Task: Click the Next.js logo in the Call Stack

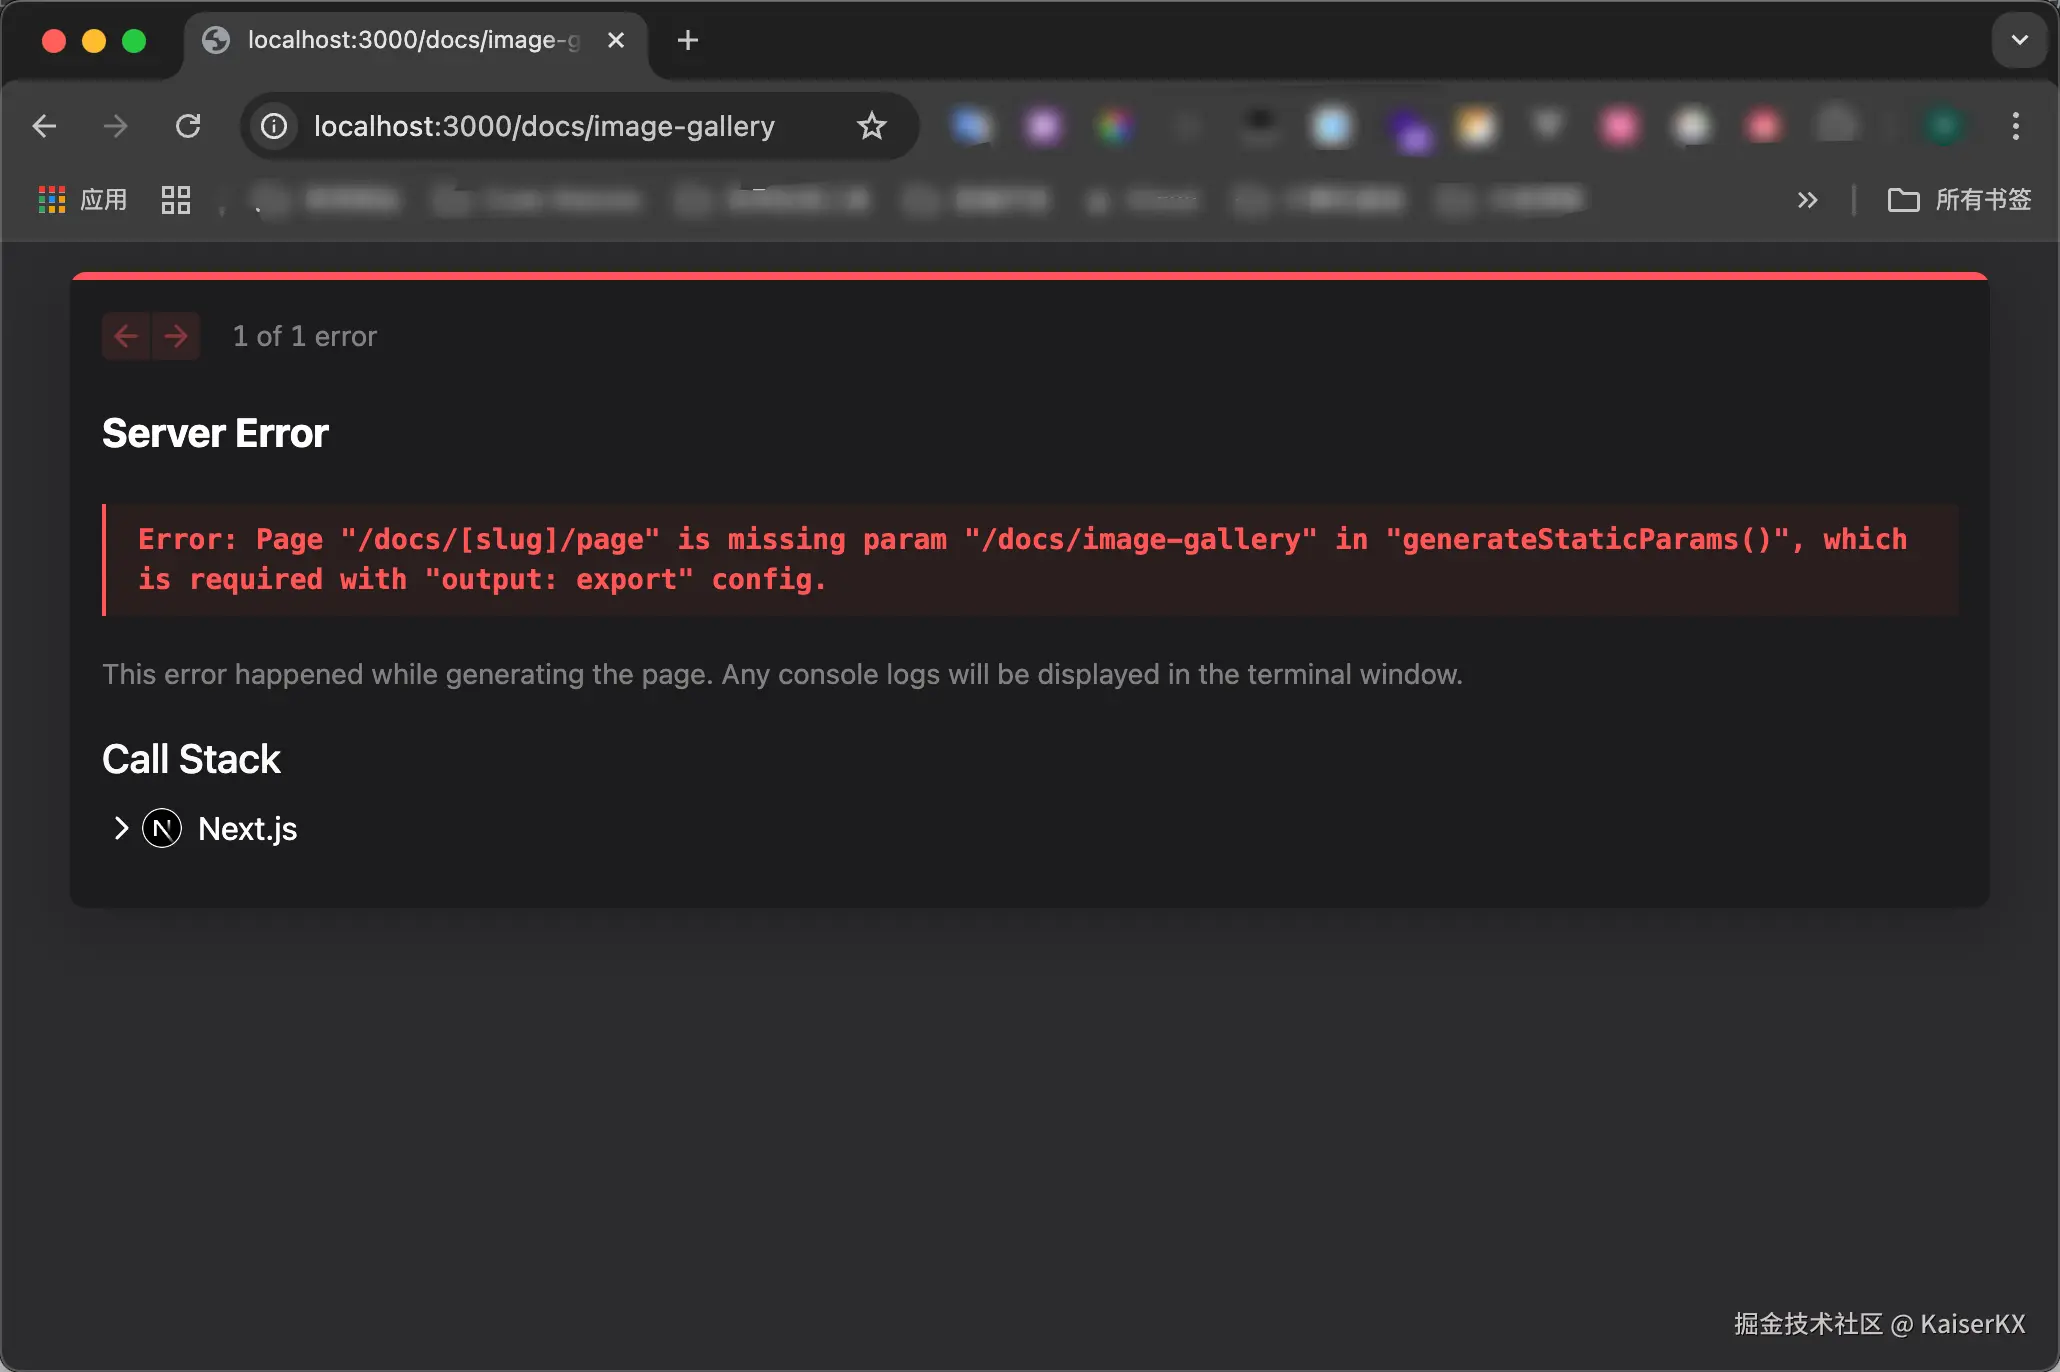Action: point(162,829)
